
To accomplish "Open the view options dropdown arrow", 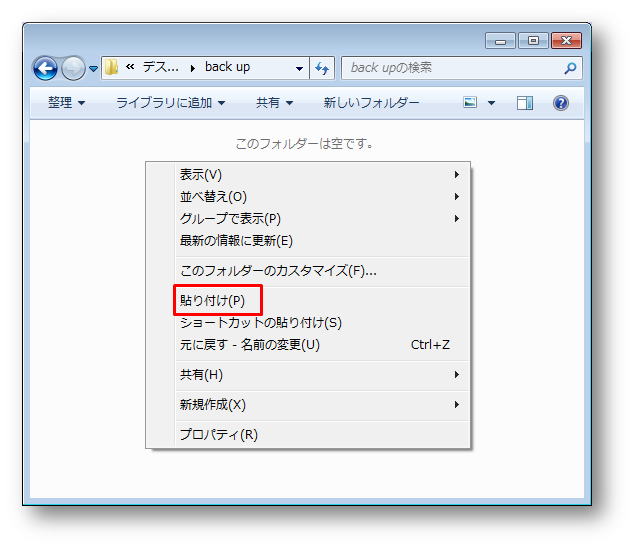I will pyautogui.click(x=491, y=103).
